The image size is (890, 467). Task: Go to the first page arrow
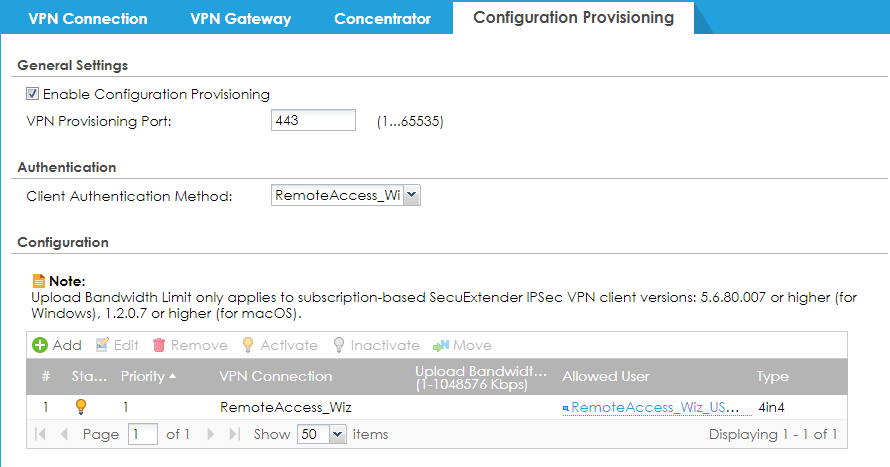40,434
